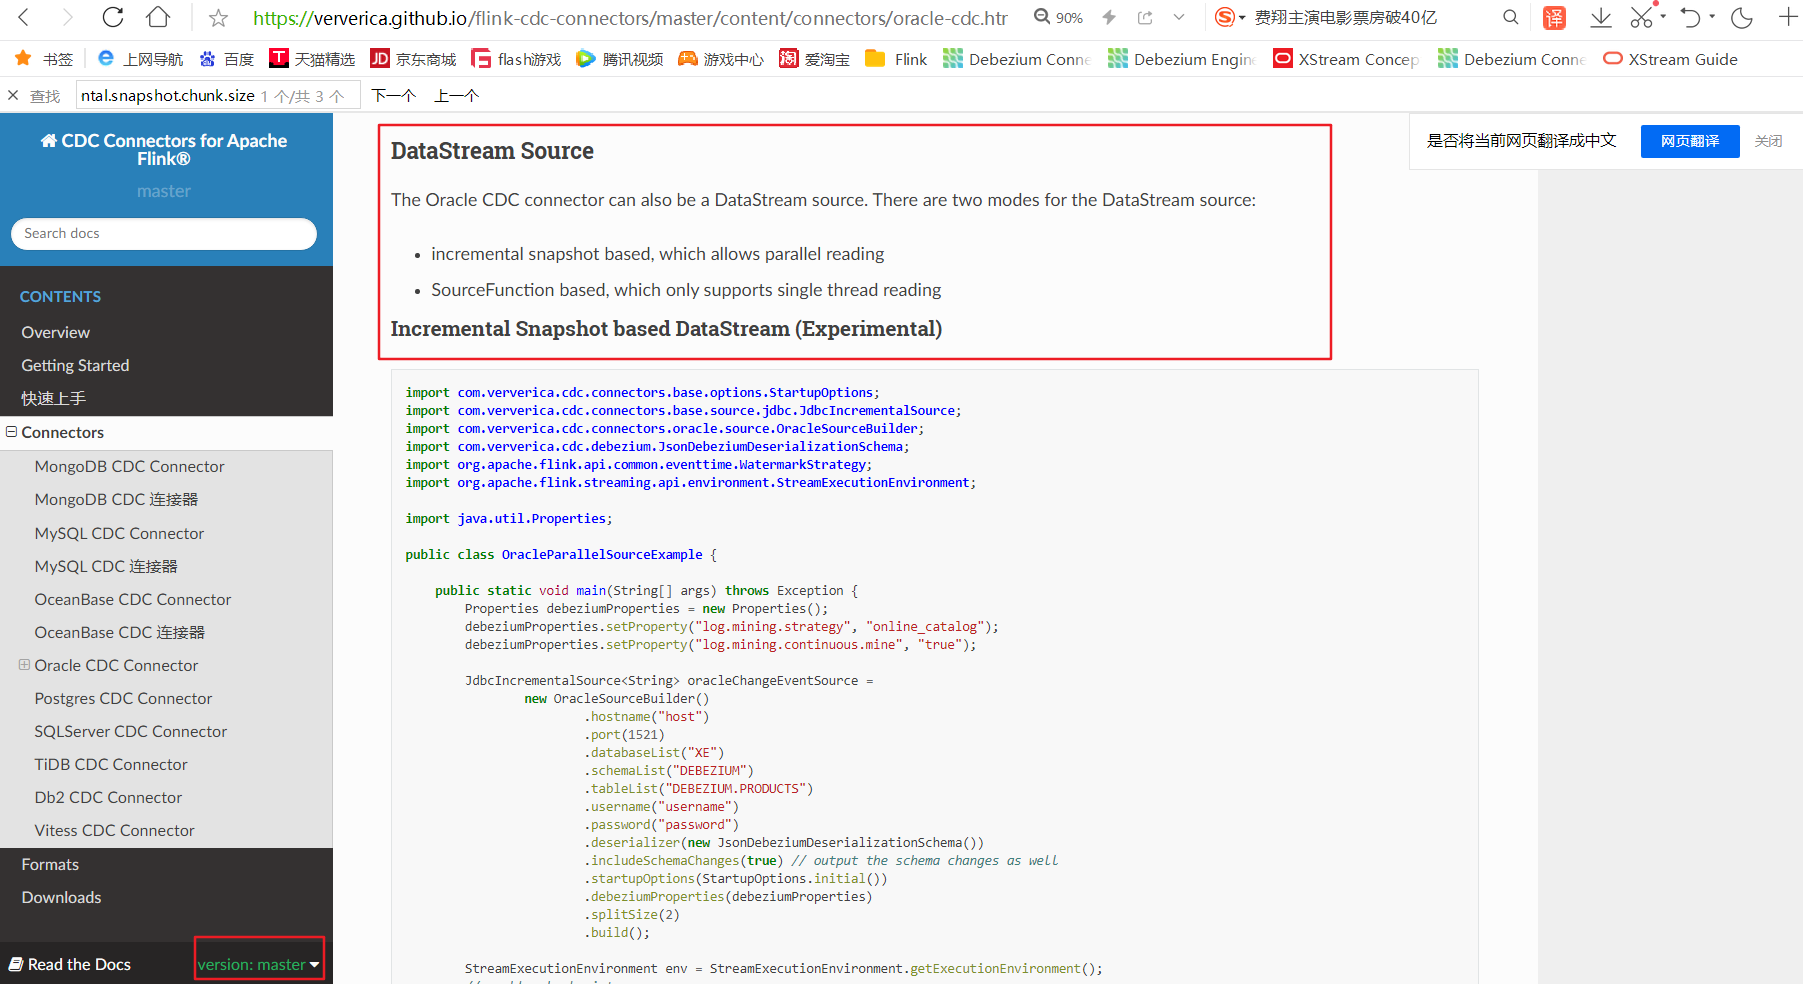Click the search magnifier icon in toolbar
This screenshot has height=984, width=1803.
coord(1511,17)
